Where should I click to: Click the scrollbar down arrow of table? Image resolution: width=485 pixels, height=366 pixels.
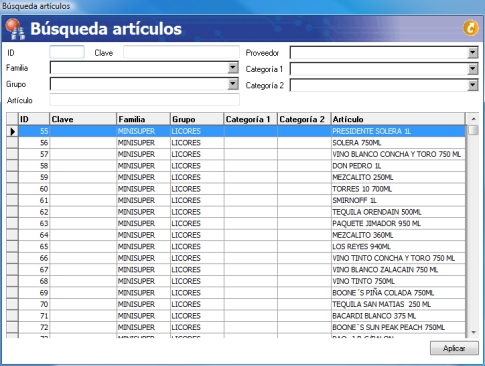(x=473, y=332)
